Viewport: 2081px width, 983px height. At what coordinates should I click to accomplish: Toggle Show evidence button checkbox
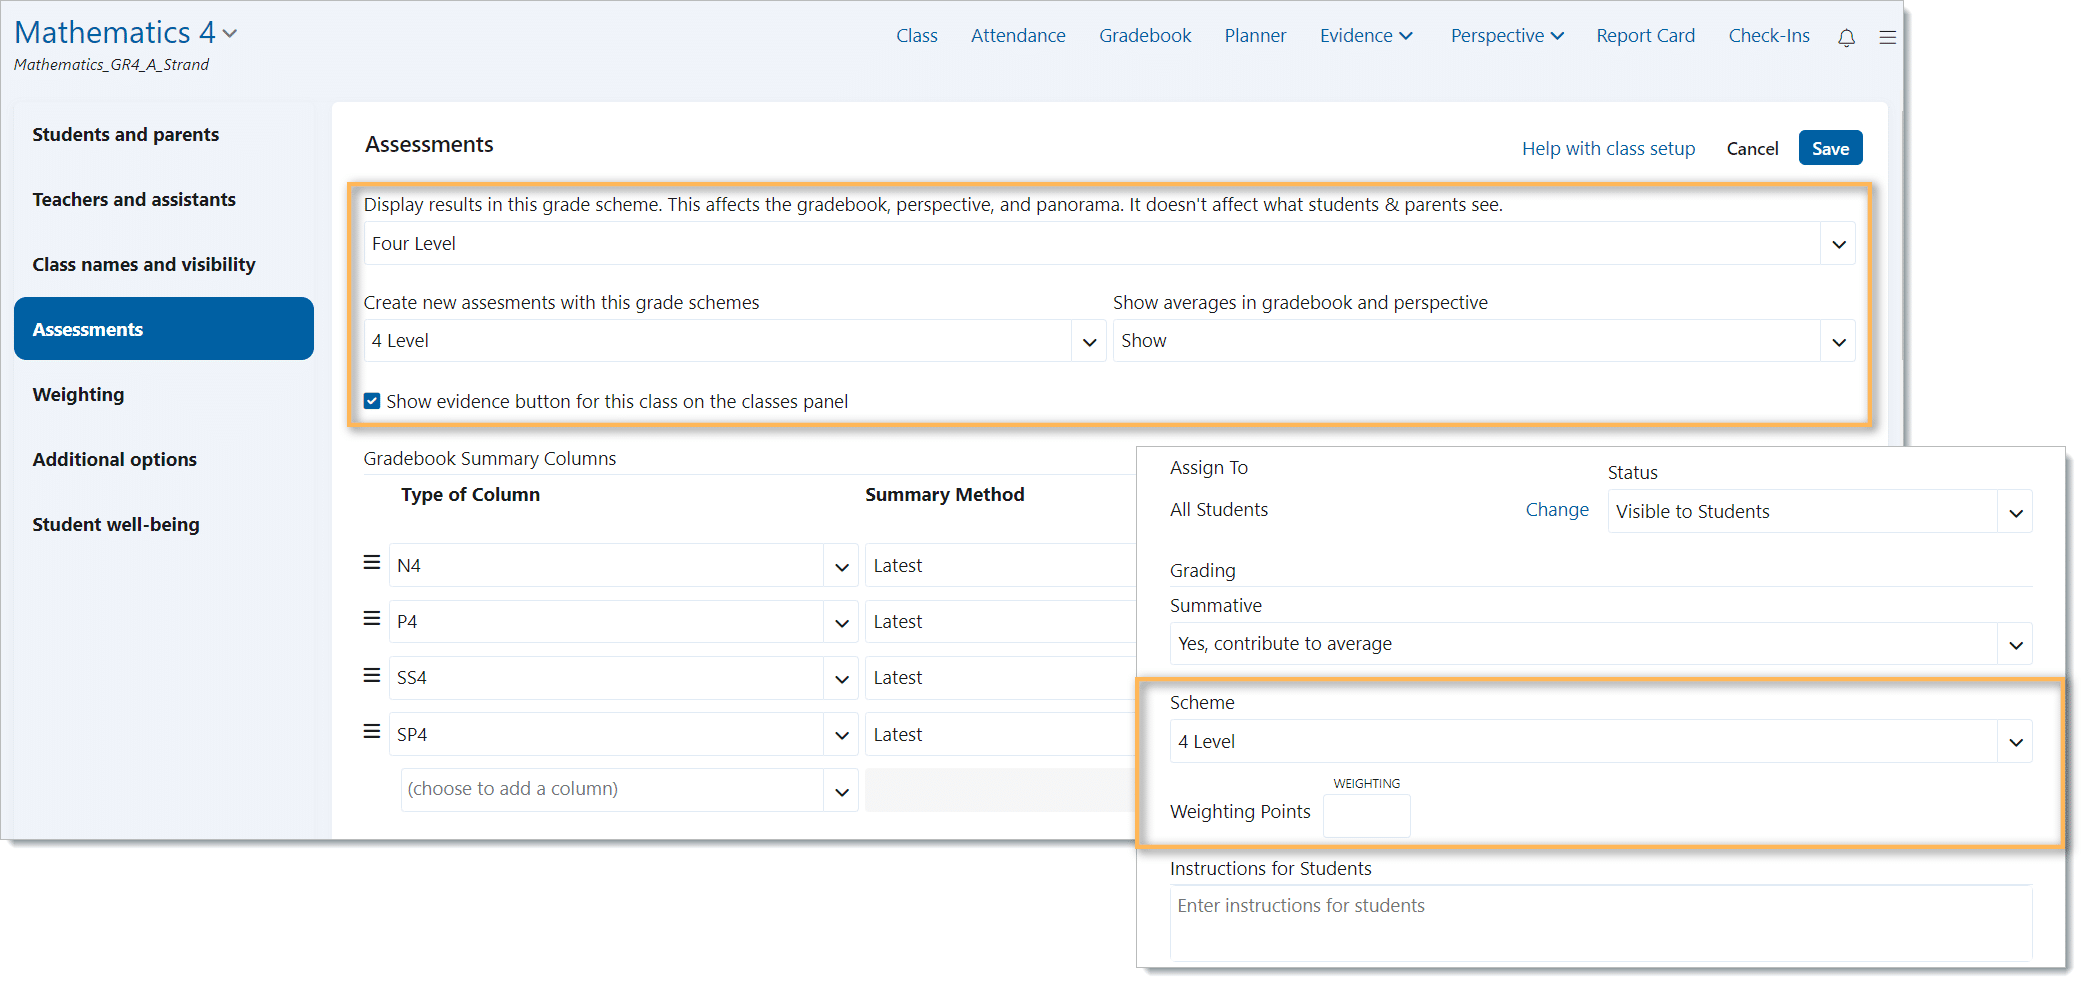click(372, 401)
